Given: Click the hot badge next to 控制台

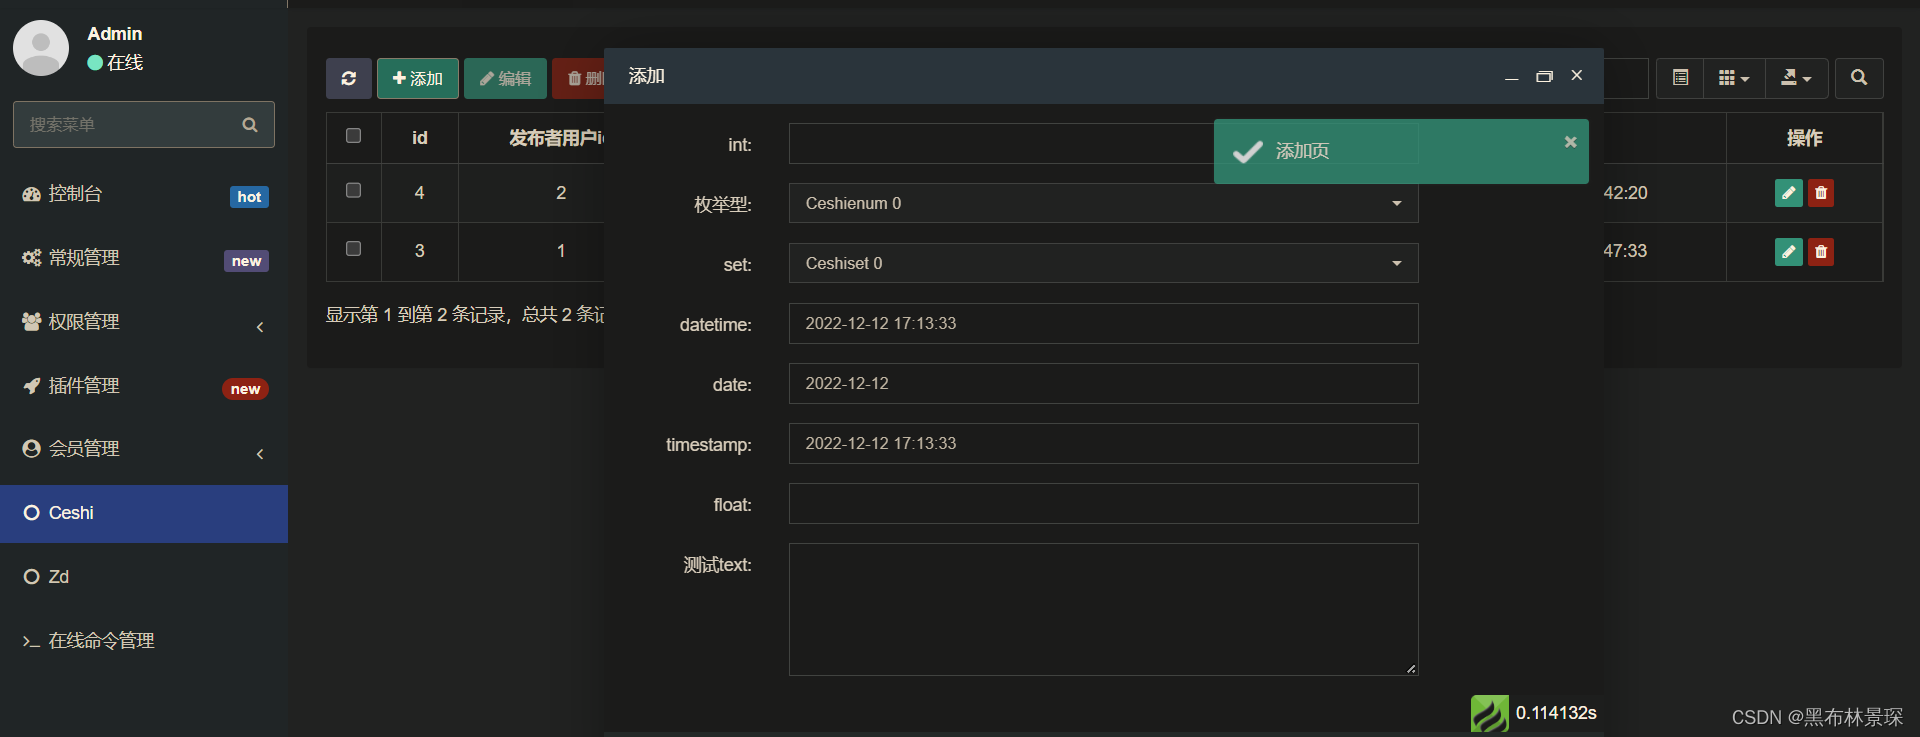Looking at the screenshot, I should click(x=249, y=197).
